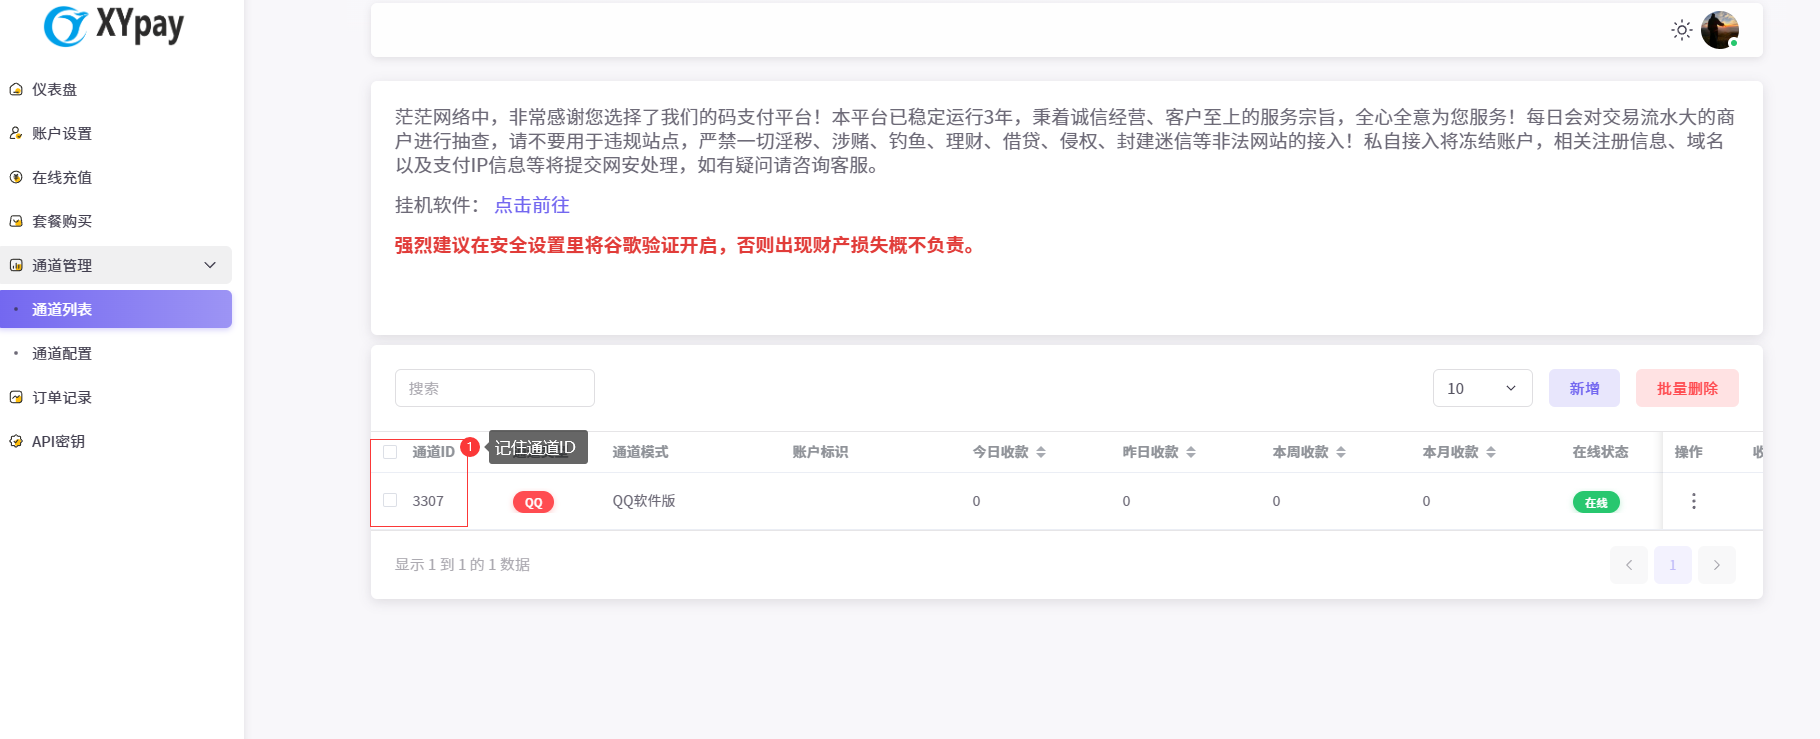The image size is (1820, 739).
Task: Click the 点击前往 link
Action: point(532,205)
